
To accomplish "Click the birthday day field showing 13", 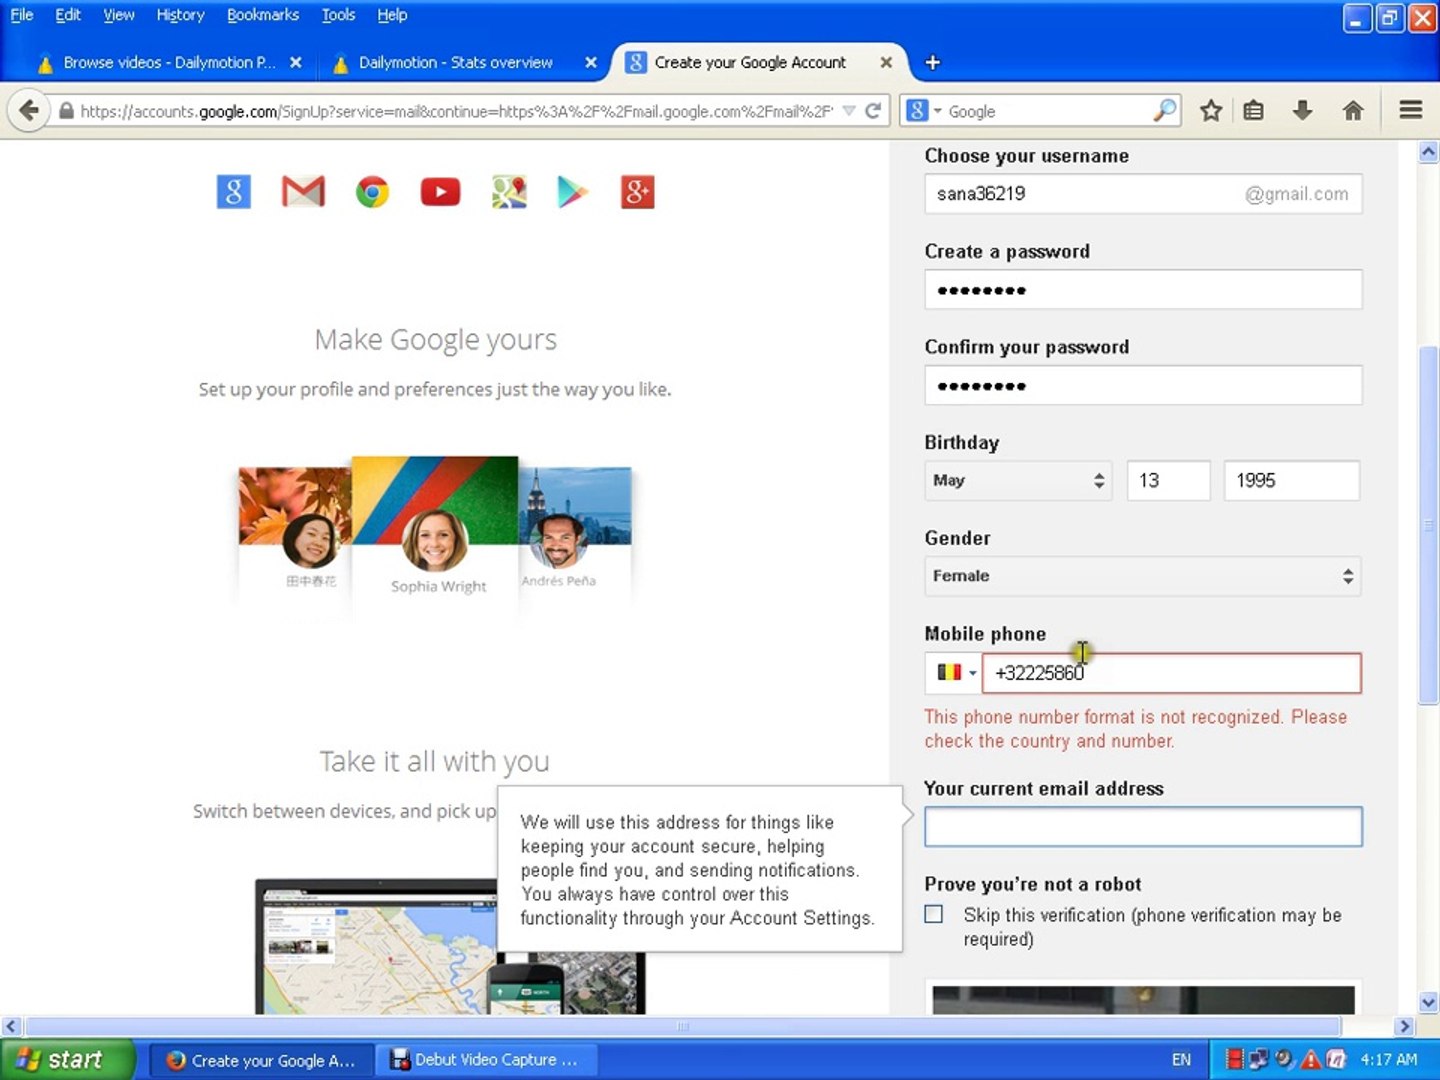I will coord(1168,480).
